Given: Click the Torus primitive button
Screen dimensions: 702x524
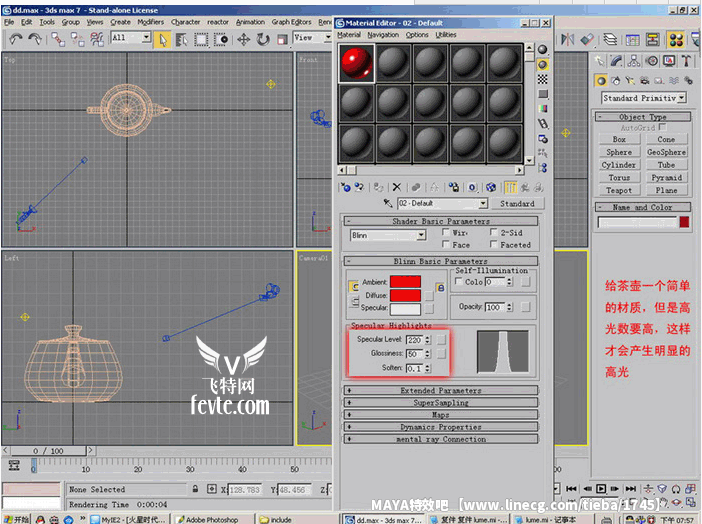Looking at the screenshot, I should (619, 178).
